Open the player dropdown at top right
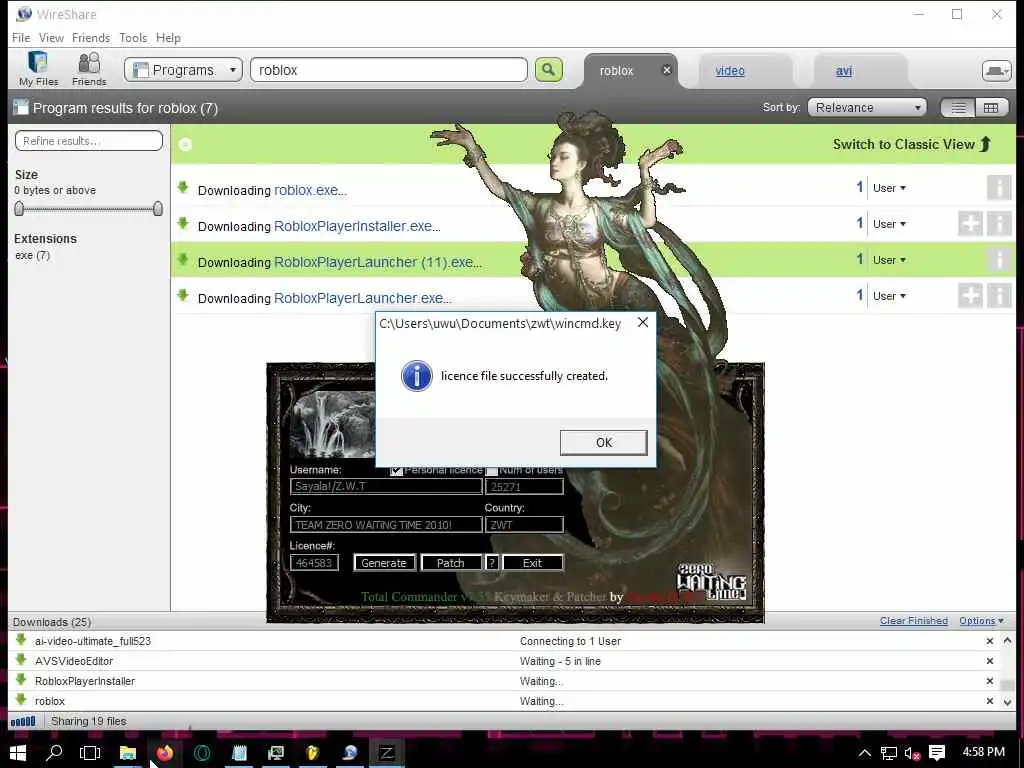Image resolution: width=1024 pixels, height=768 pixels. (x=996, y=71)
